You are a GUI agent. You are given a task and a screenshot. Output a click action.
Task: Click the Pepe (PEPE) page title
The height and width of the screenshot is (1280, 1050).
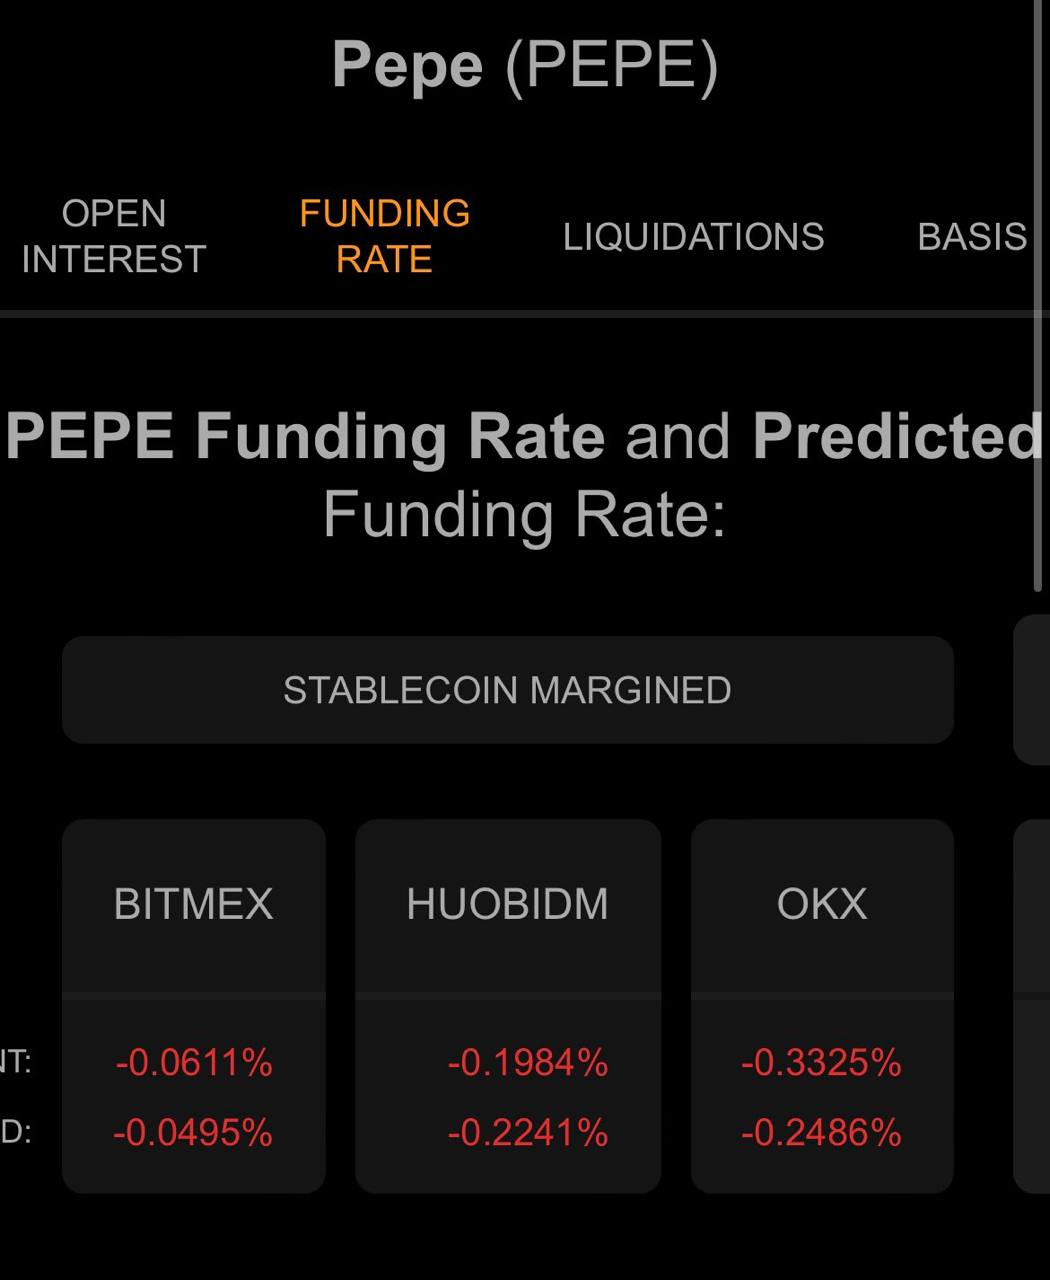(525, 66)
